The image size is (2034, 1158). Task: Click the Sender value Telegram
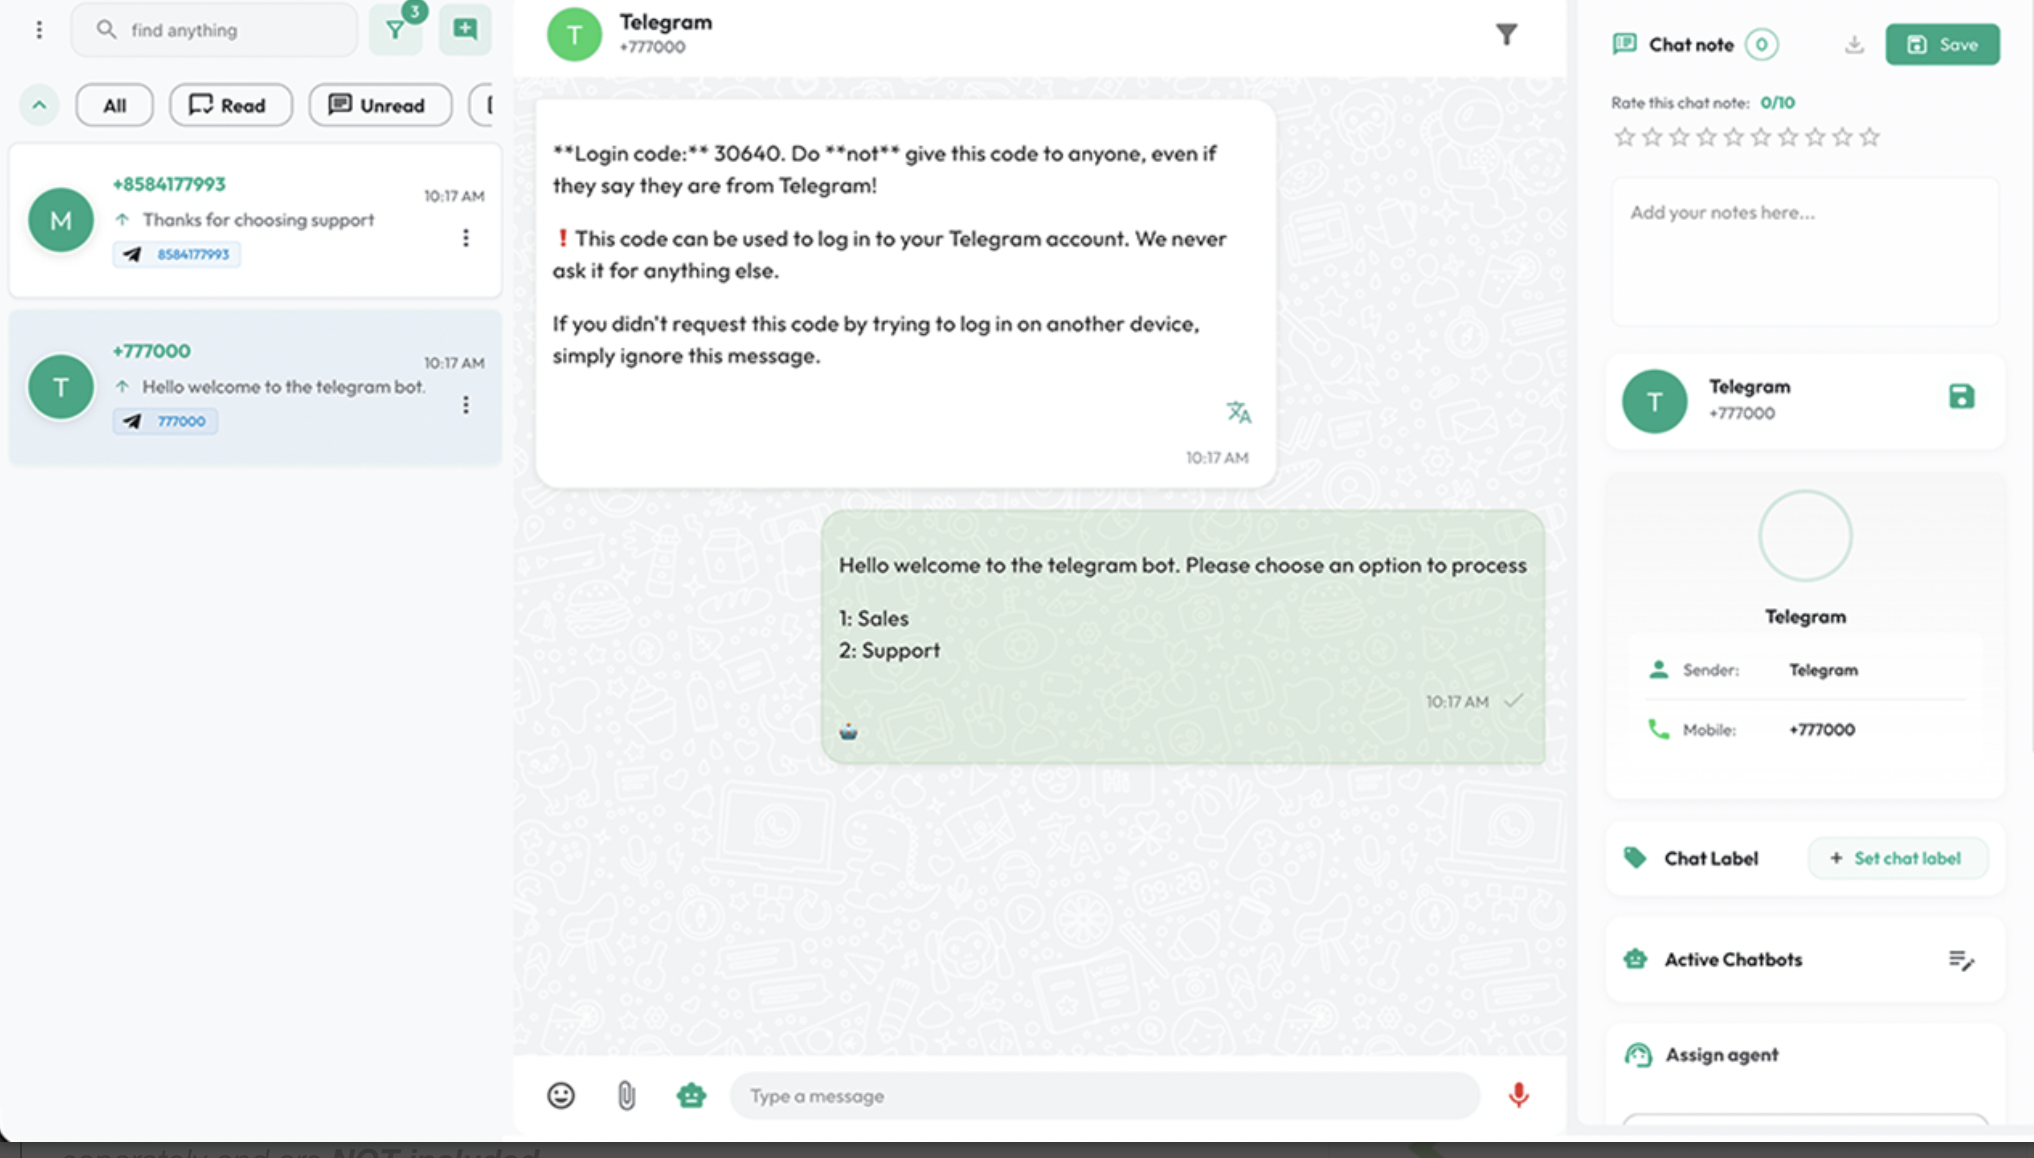pos(1823,670)
